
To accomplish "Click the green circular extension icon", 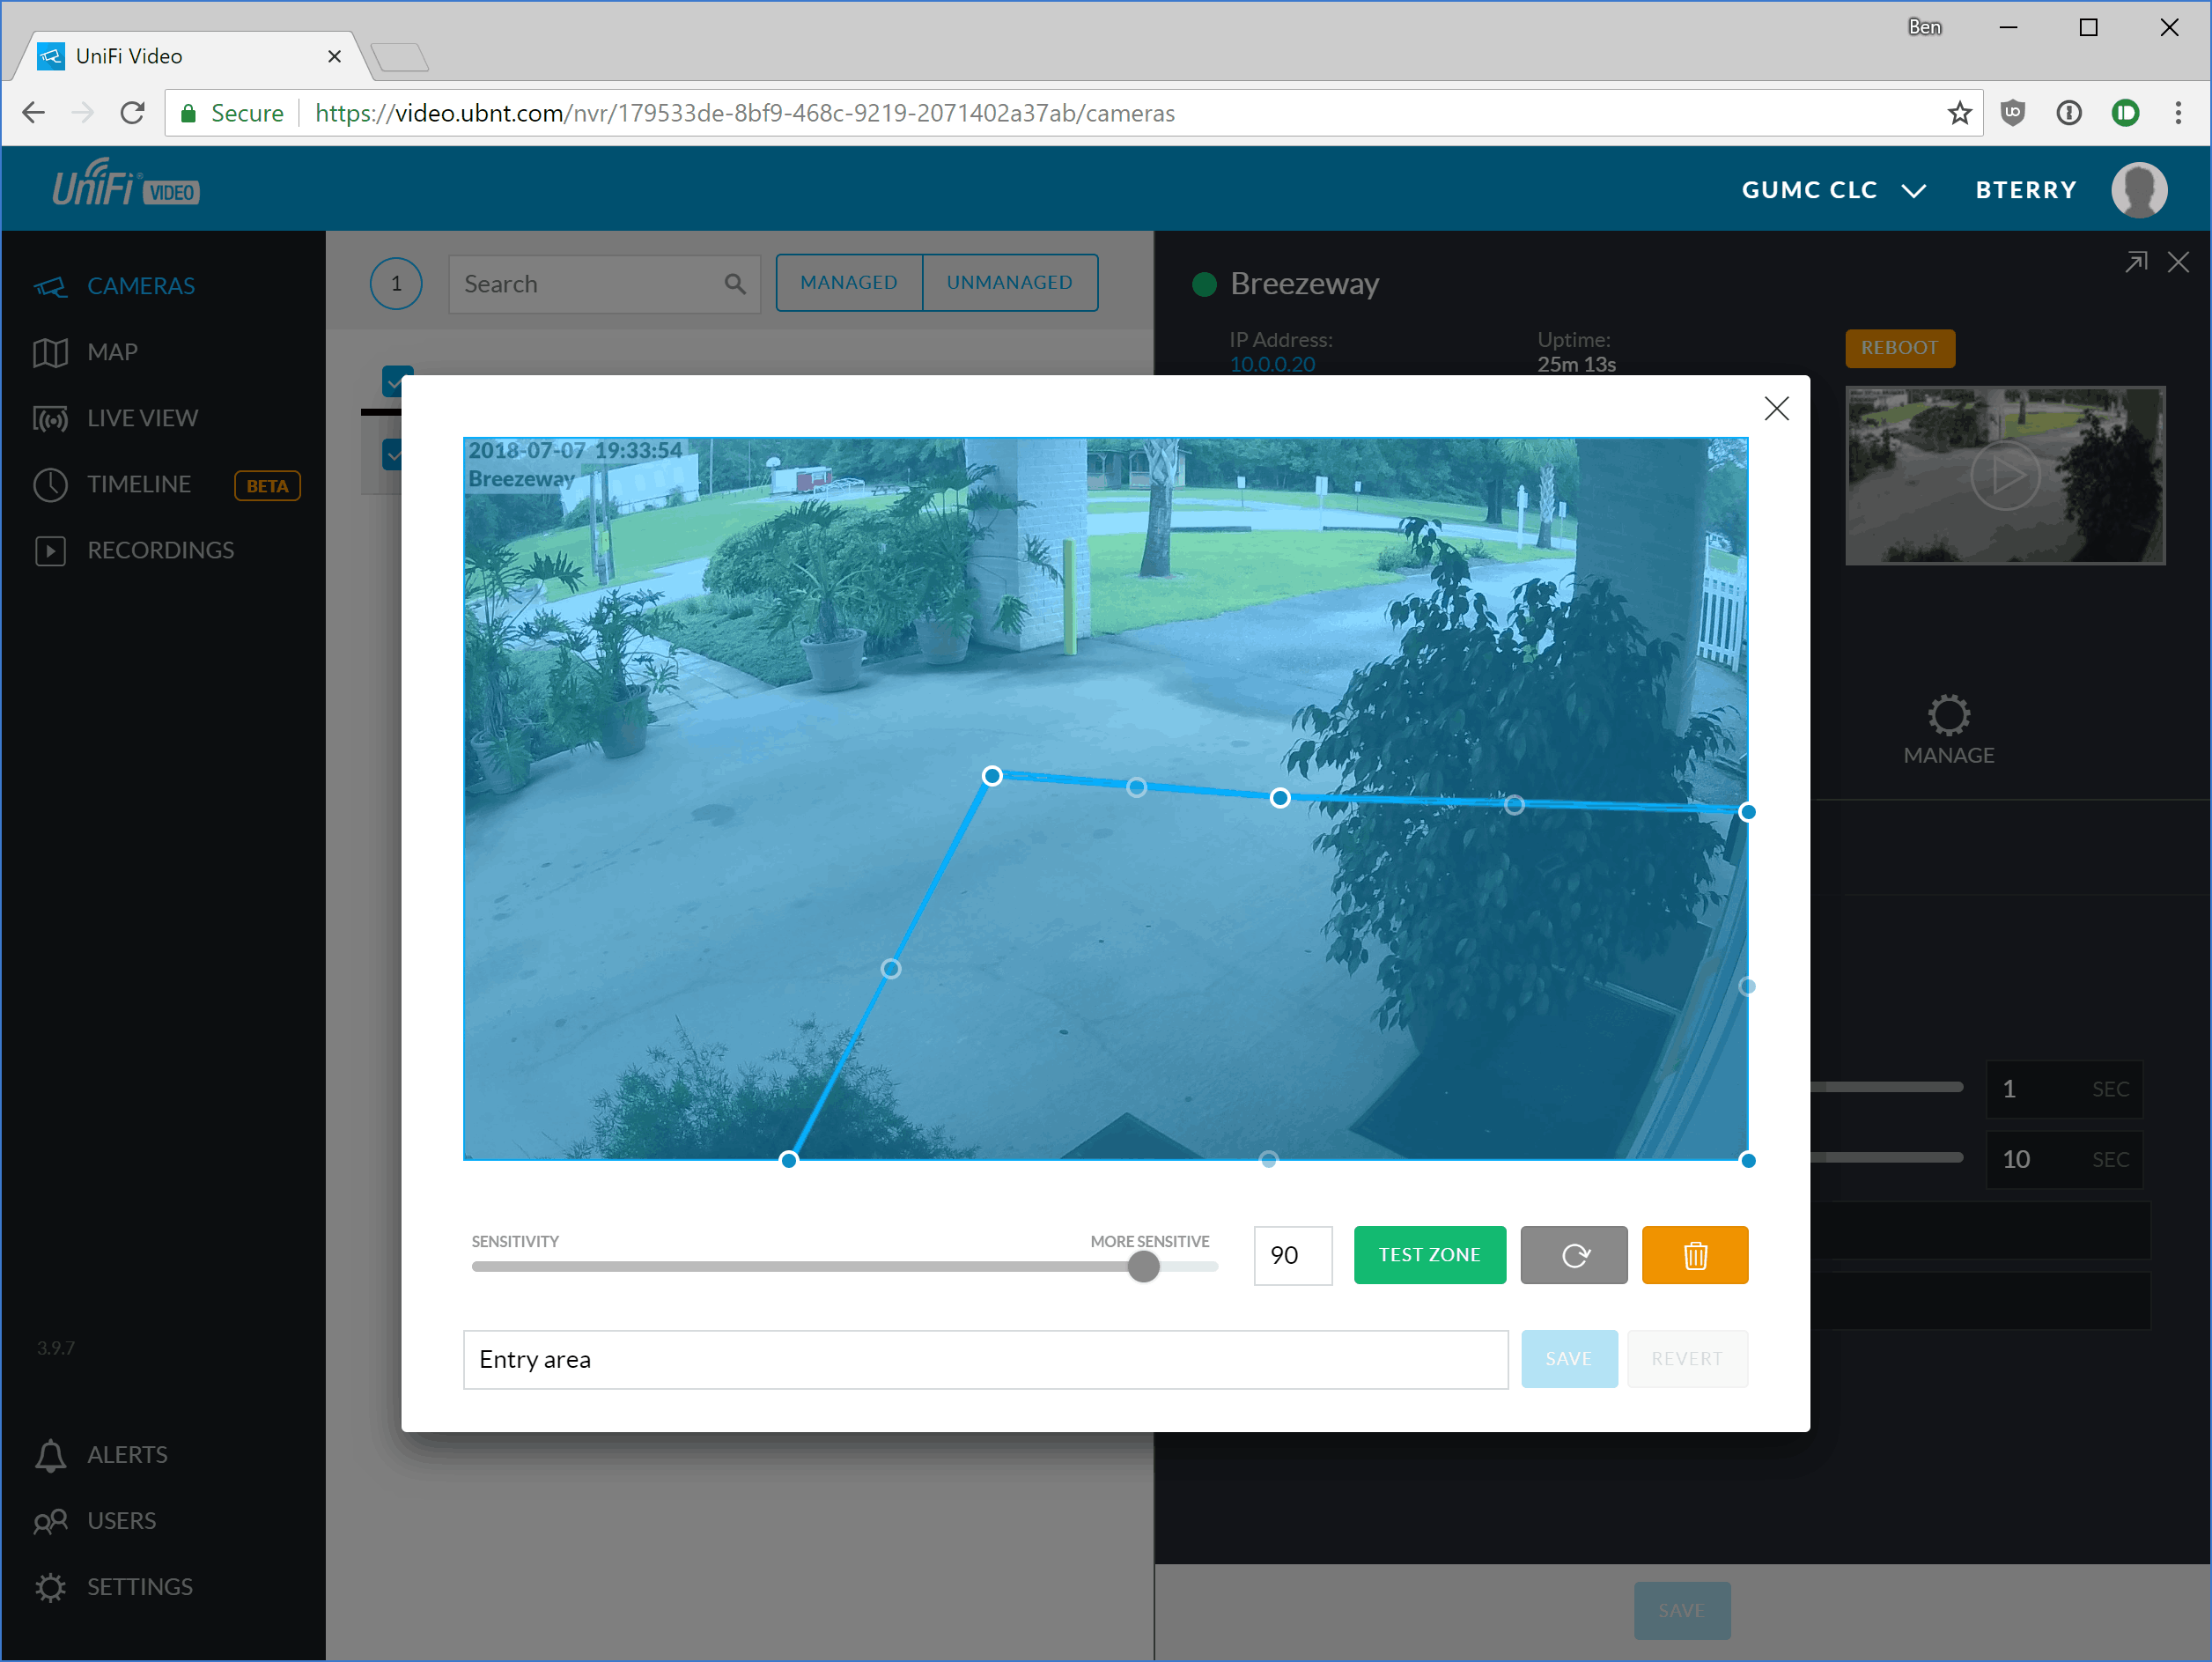I will (2125, 113).
